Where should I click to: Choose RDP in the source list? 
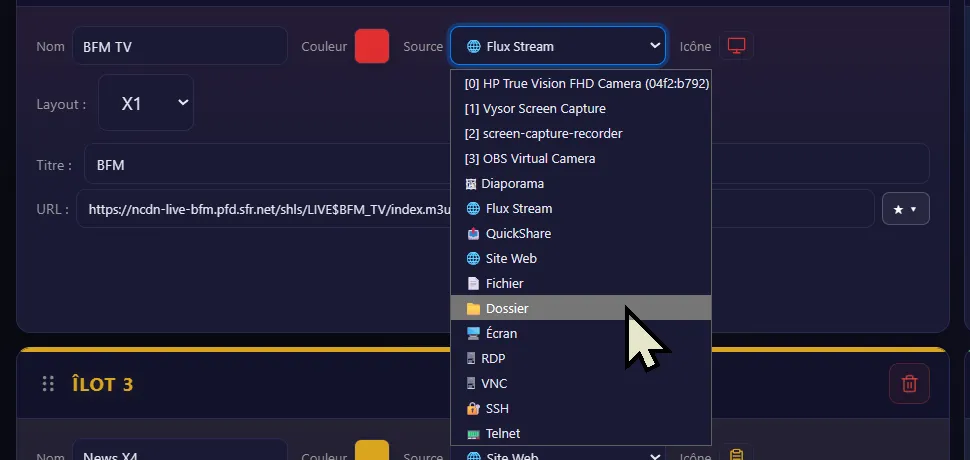(x=581, y=359)
